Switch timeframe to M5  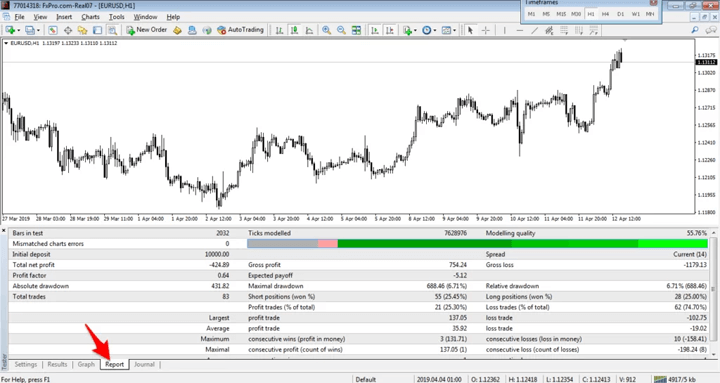pyautogui.click(x=546, y=14)
